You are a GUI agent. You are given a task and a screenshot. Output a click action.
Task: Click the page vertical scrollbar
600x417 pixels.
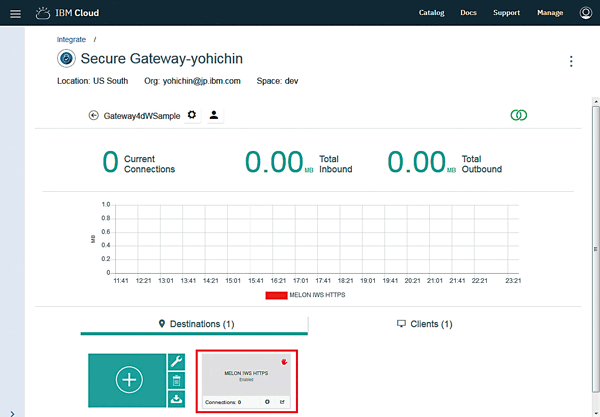(x=595, y=249)
